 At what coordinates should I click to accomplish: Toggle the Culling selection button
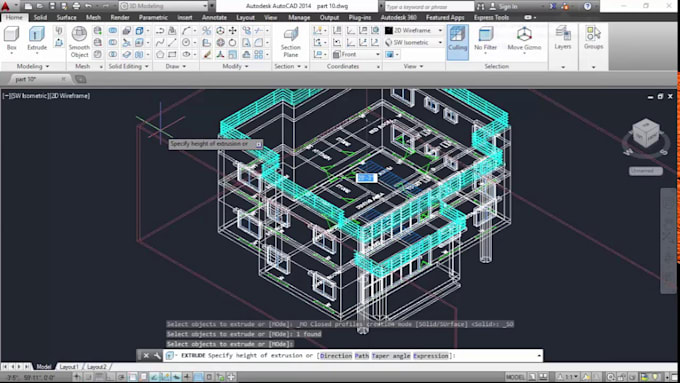[458, 42]
